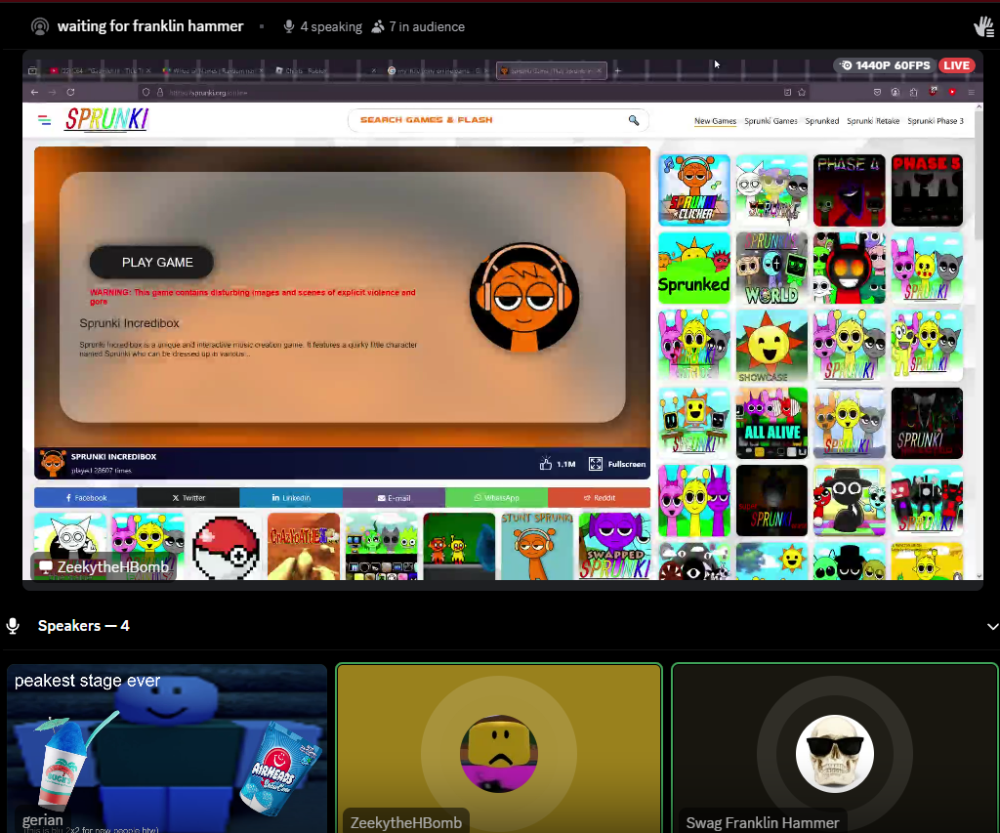
Task: Open the Sprunki Phase 3 menu item
Action: click(x=936, y=121)
